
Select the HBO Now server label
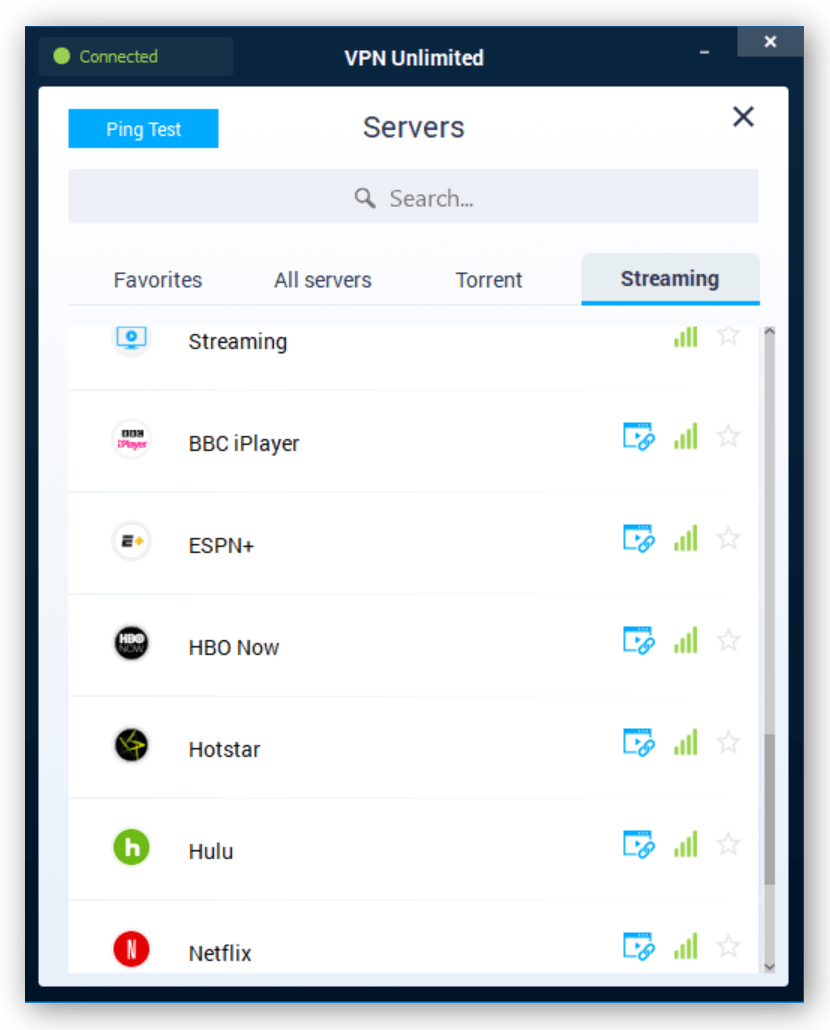[x=234, y=648]
